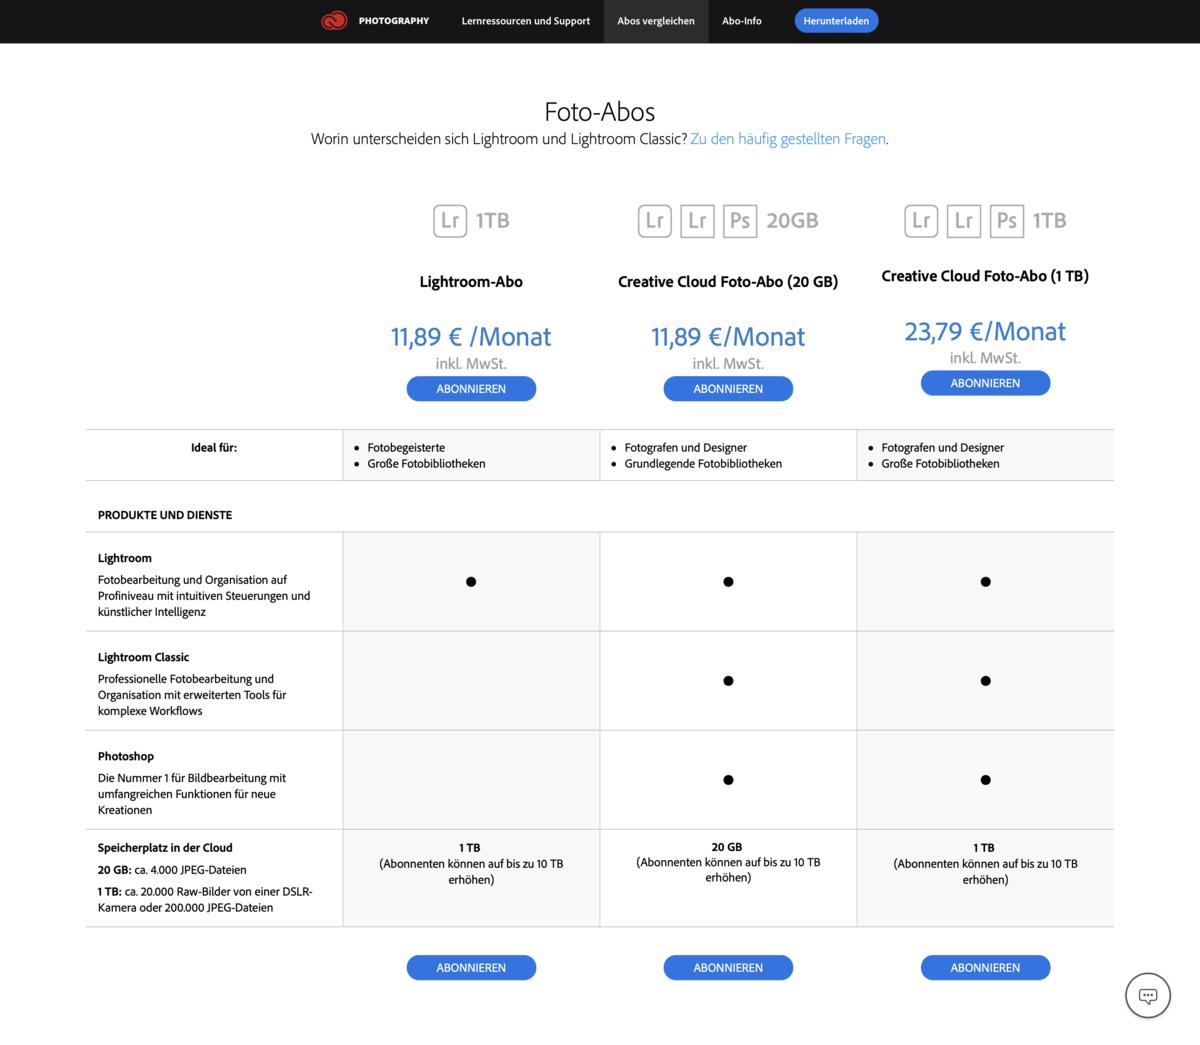Select the Abos vergleichen tab
This screenshot has width=1200, height=1045.
(x=656, y=21)
